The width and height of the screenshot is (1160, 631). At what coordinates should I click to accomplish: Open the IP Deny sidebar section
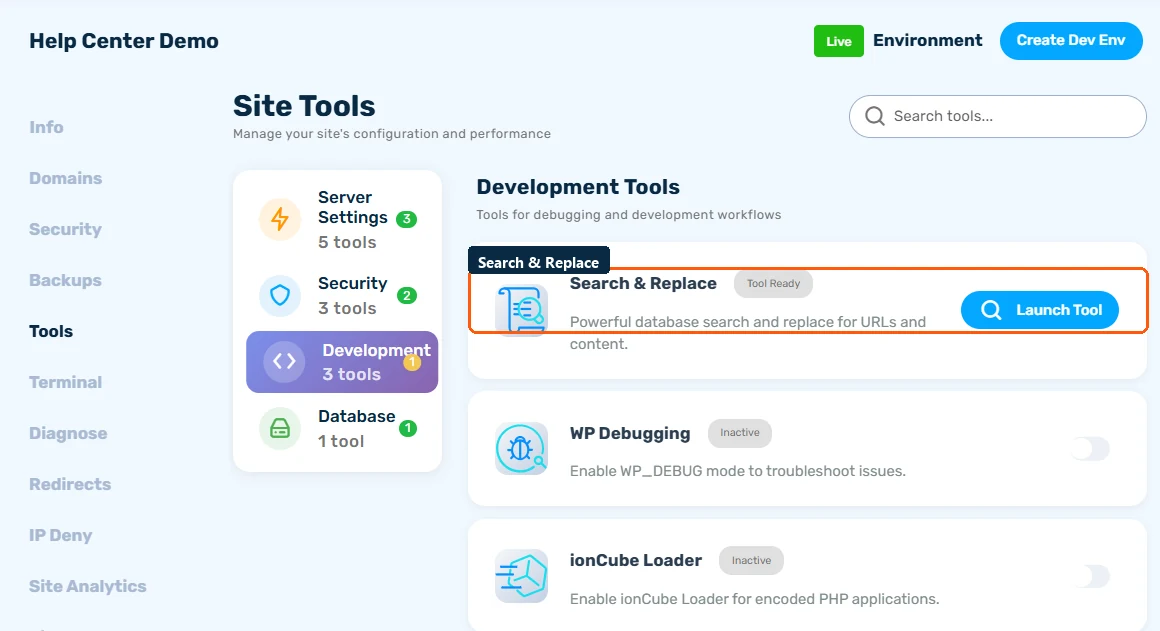[x=61, y=536]
